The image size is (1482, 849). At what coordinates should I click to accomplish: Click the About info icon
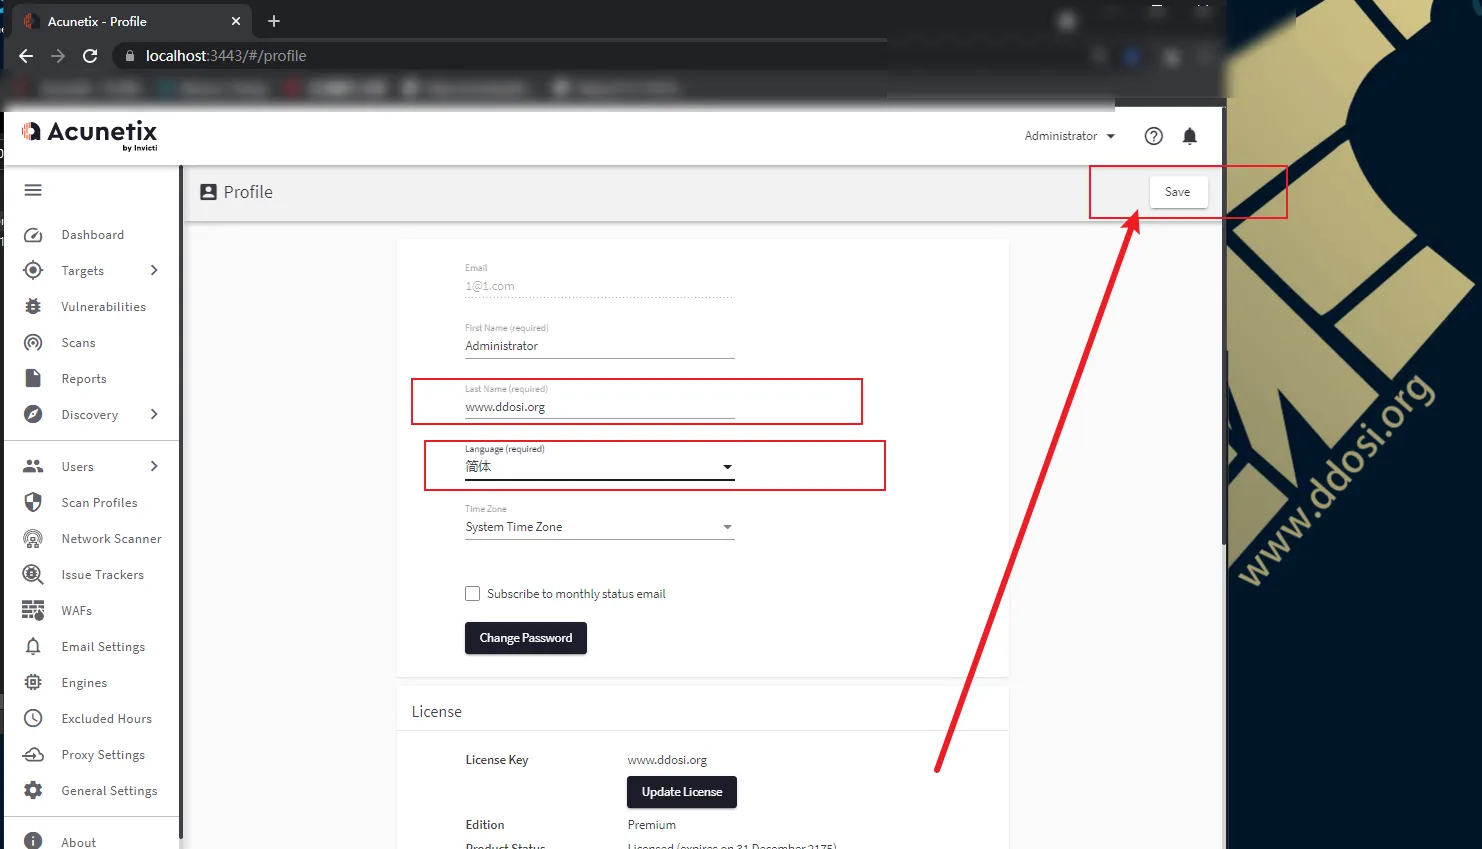[x=33, y=842]
